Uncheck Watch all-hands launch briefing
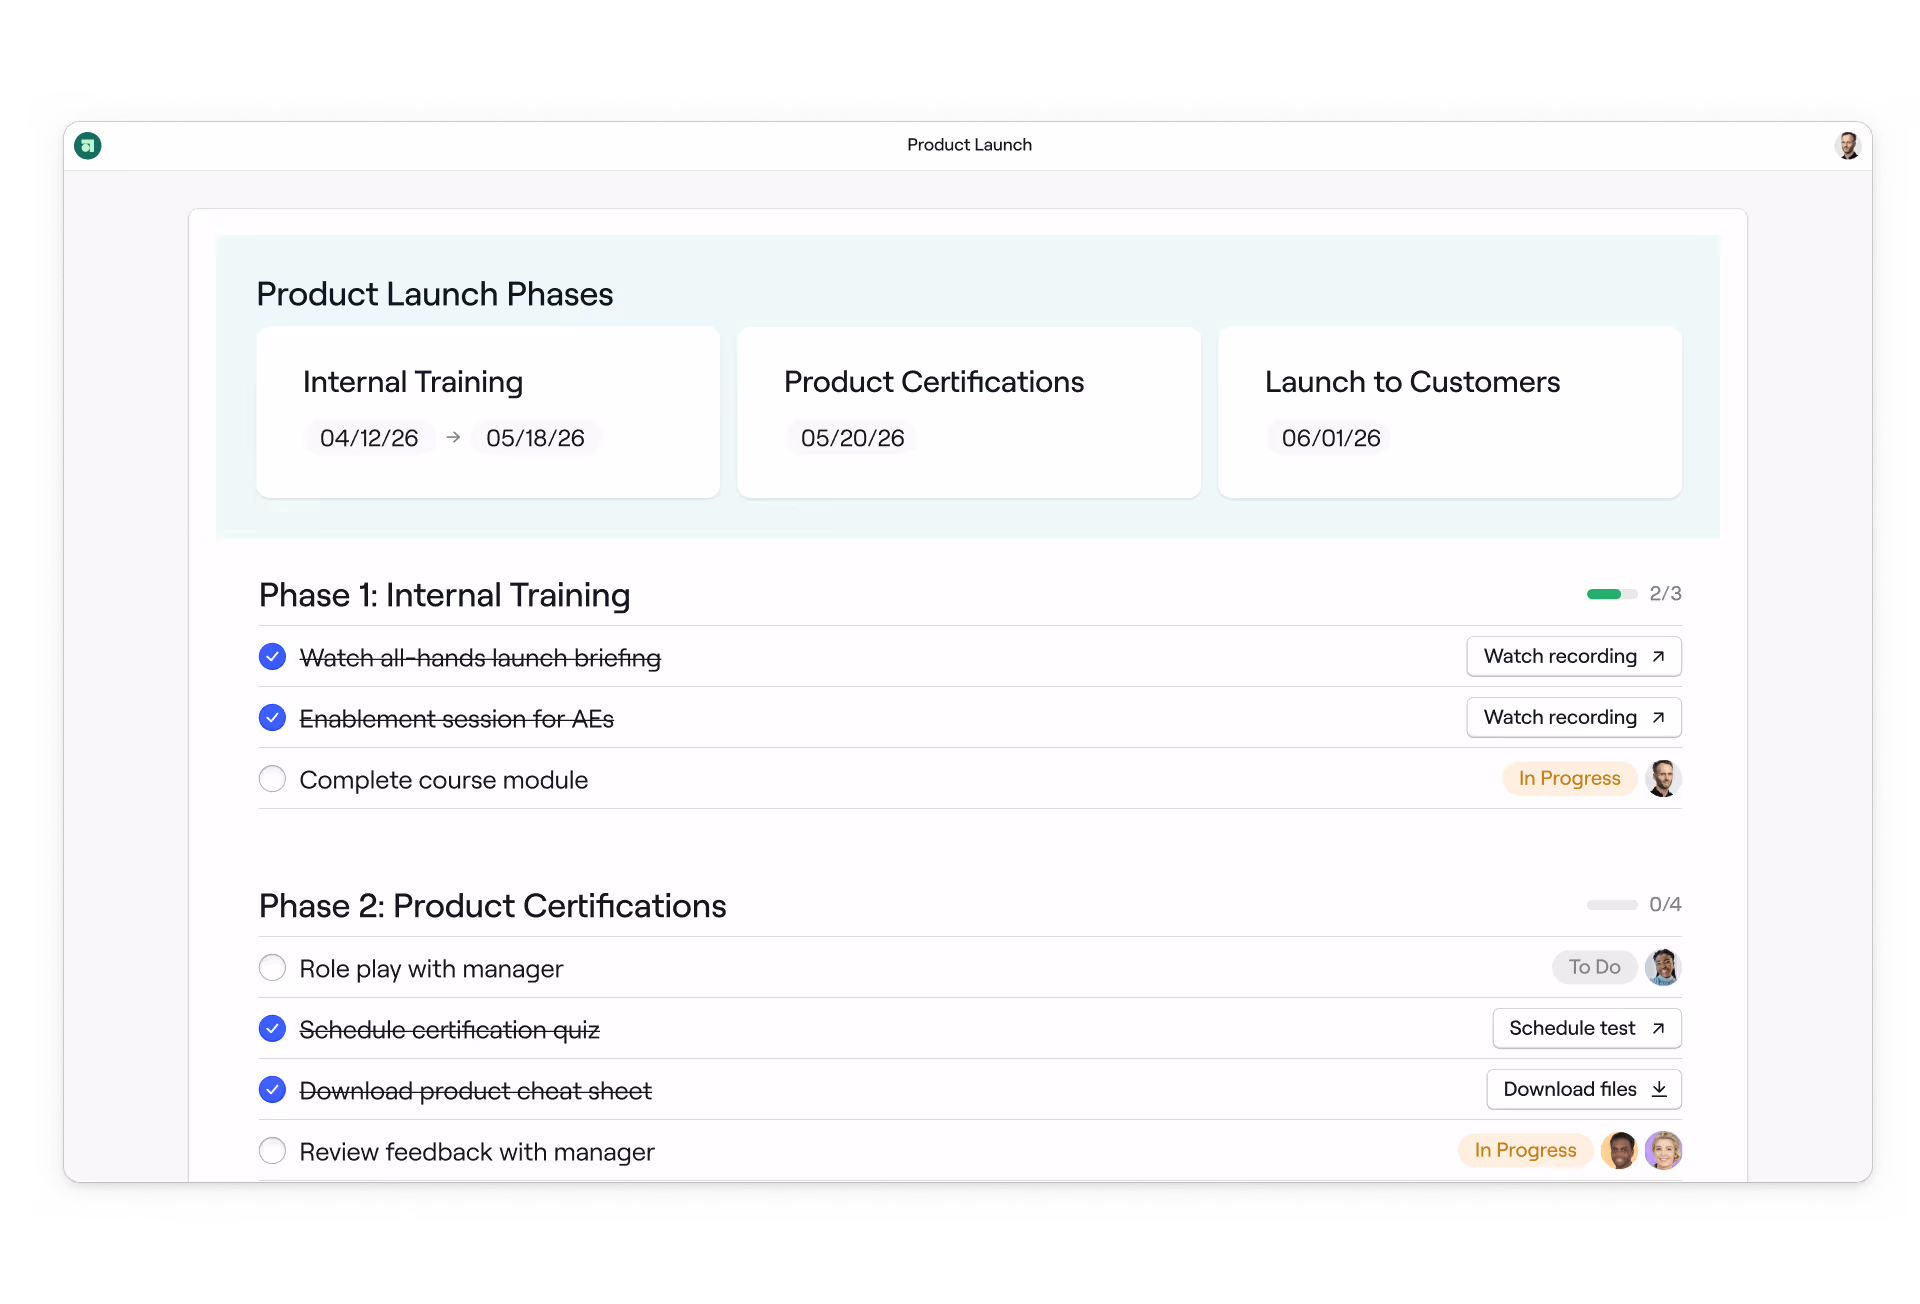Image resolution: width=1920 pixels, height=1304 pixels. coord(272,657)
